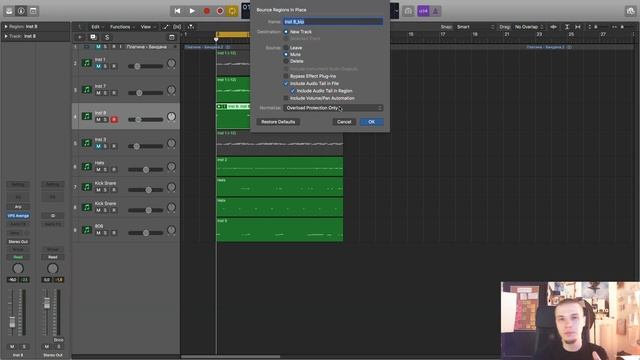Open the Drag No Overlap dropdown
640x360 pixels.
coord(529,27)
